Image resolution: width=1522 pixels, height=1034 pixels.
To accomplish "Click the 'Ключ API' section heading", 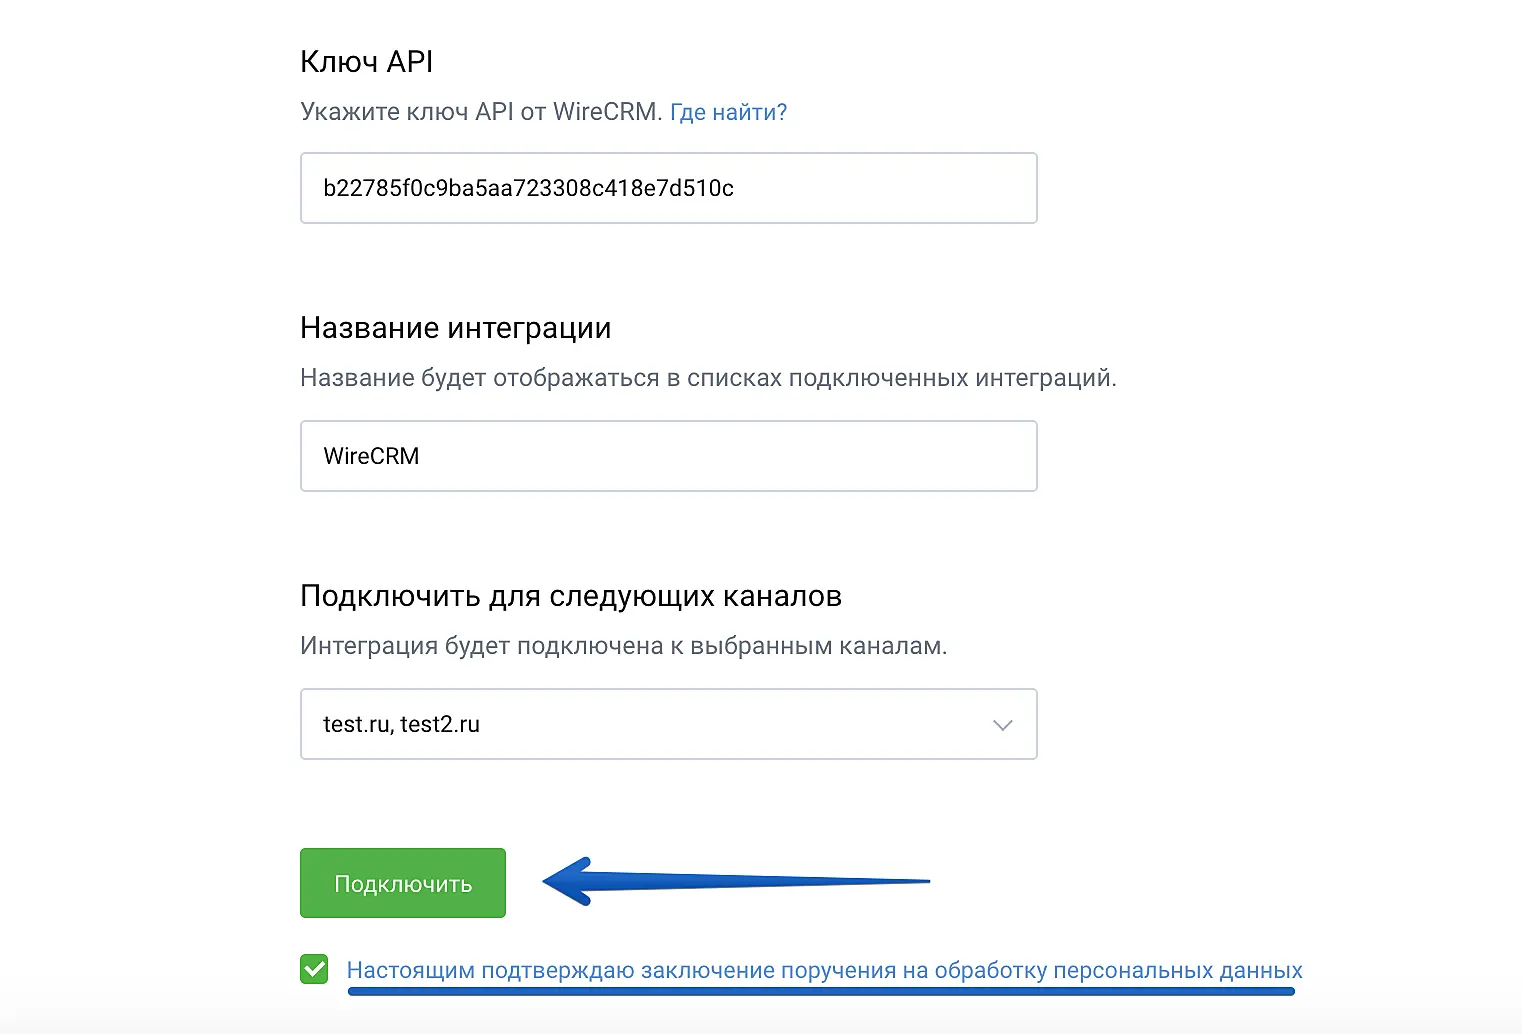I will (x=366, y=62).
